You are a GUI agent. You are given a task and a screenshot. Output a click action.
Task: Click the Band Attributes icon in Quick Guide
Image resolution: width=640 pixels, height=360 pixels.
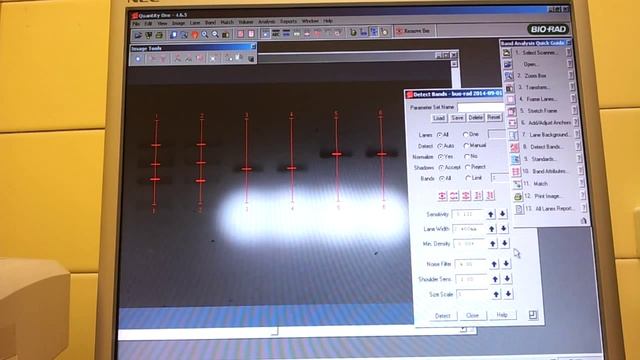click(516, 171)
